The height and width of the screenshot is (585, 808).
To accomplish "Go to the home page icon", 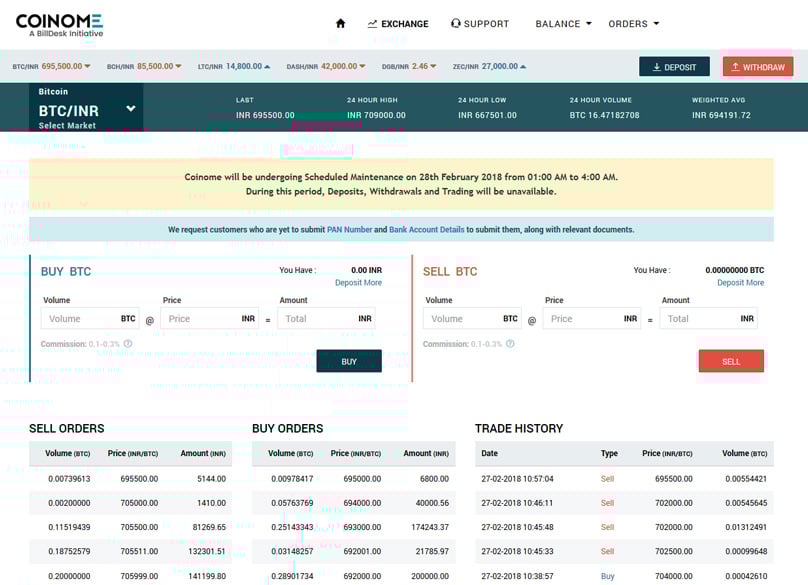I will point(340,24).
